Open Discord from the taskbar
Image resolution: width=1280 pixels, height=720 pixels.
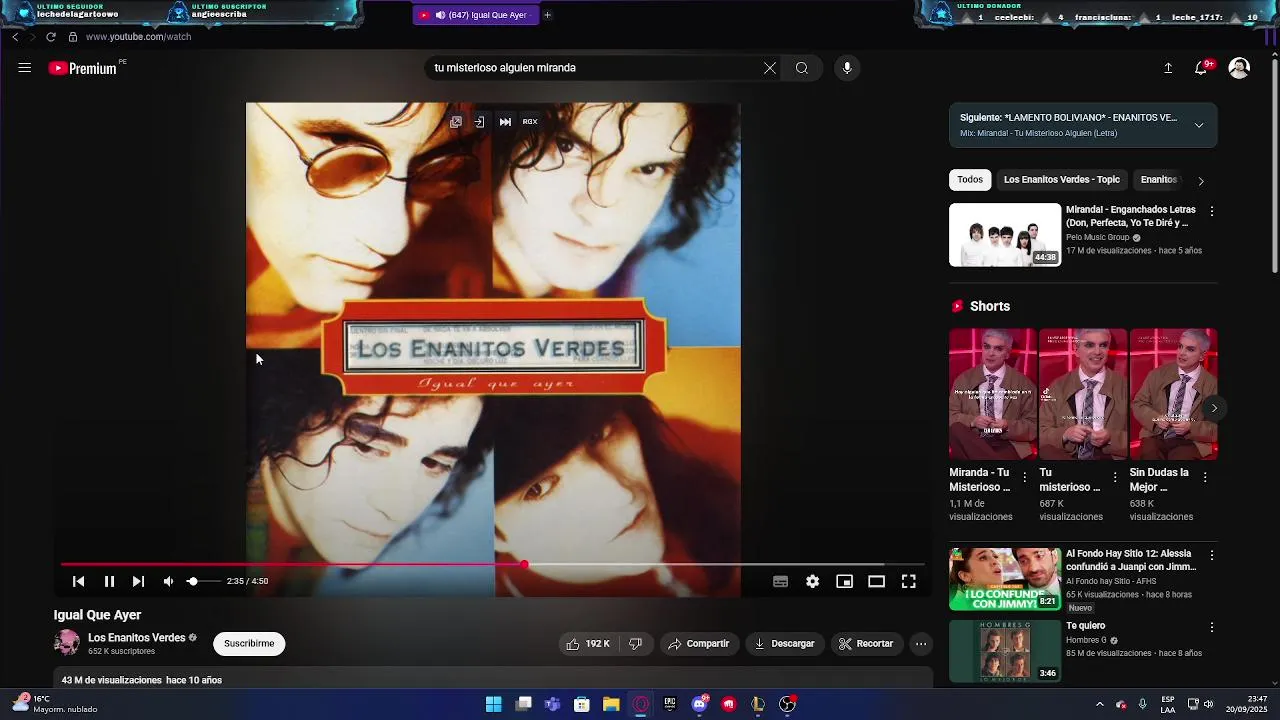click(x=699, y=704)
